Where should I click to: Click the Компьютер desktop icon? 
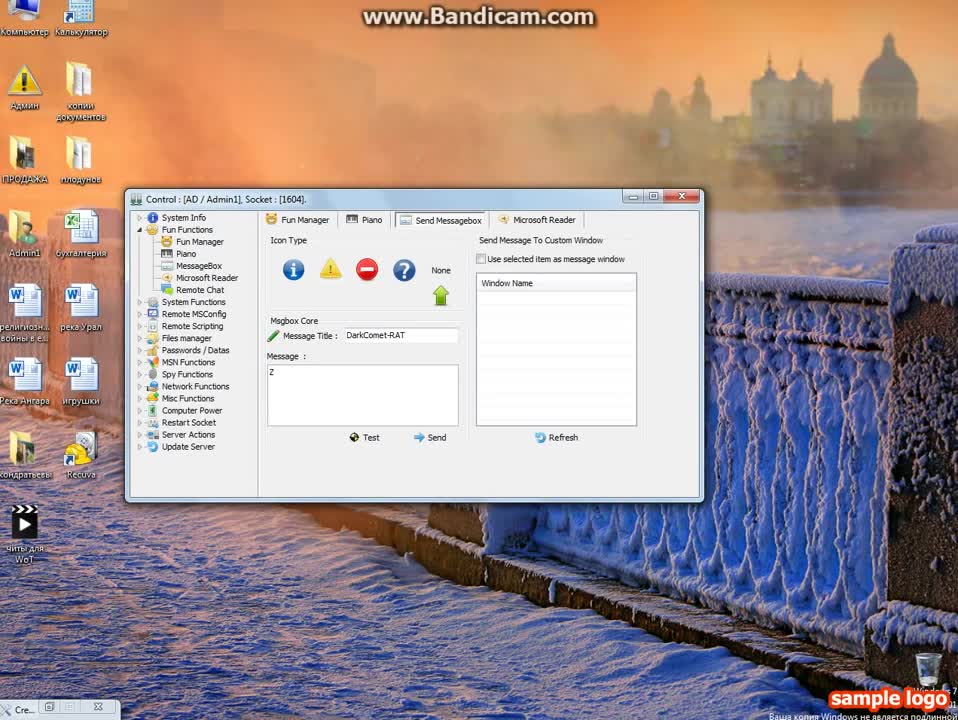(24, 19)
